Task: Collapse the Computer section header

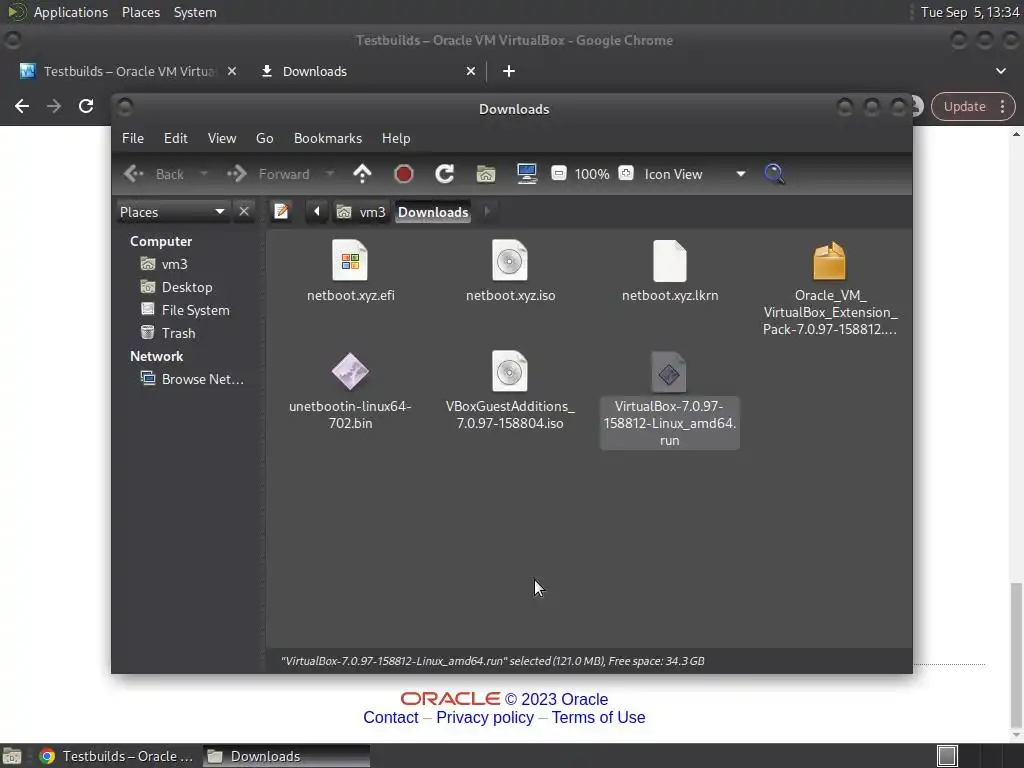Action: tap(161, 241)
